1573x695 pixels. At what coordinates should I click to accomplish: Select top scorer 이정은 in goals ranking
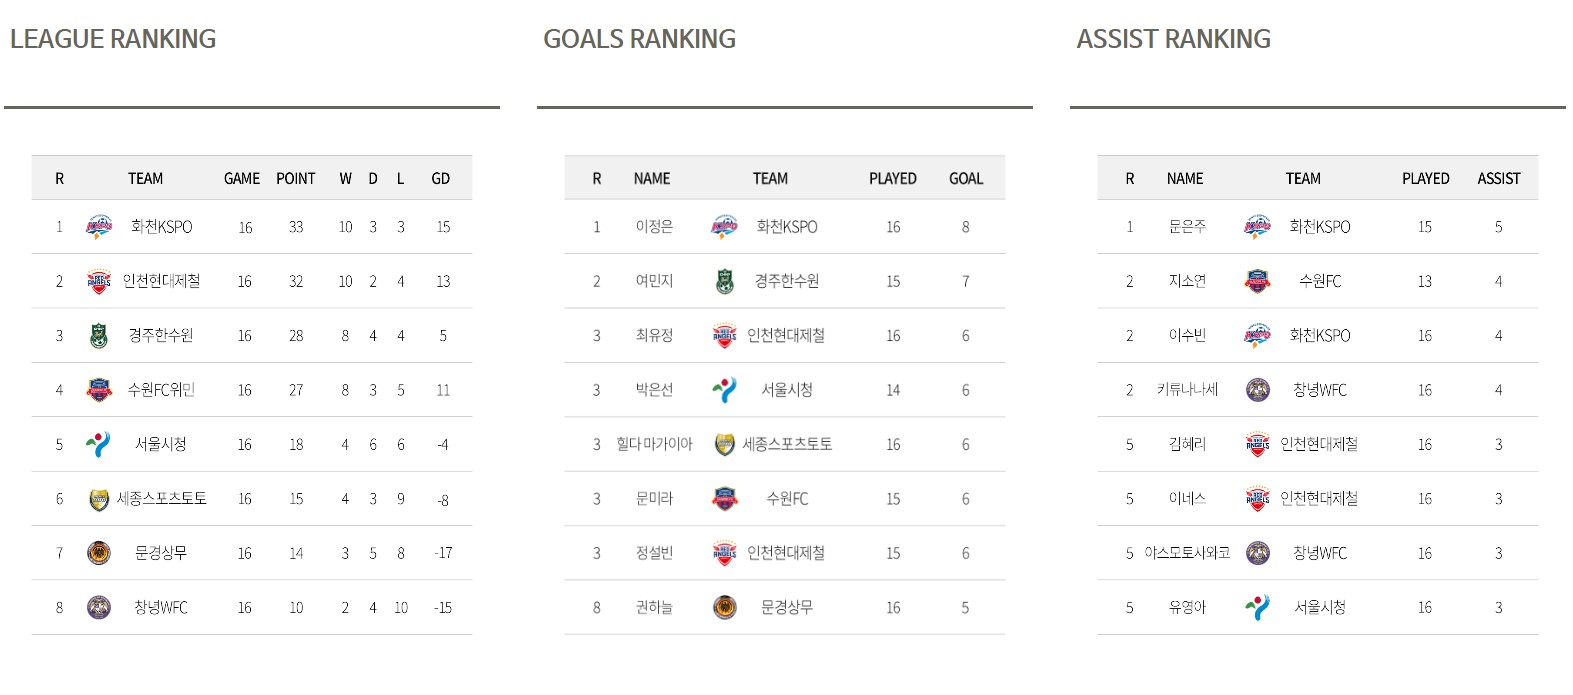point(654,227)
